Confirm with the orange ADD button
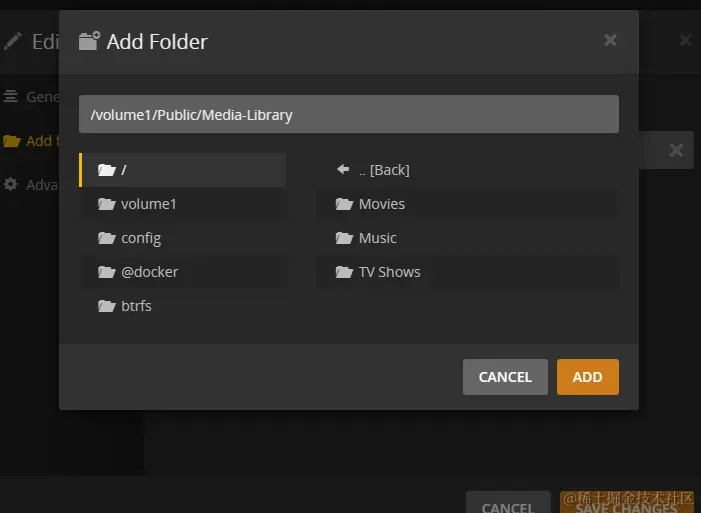 pyautogui.click(x=588, y=377)
